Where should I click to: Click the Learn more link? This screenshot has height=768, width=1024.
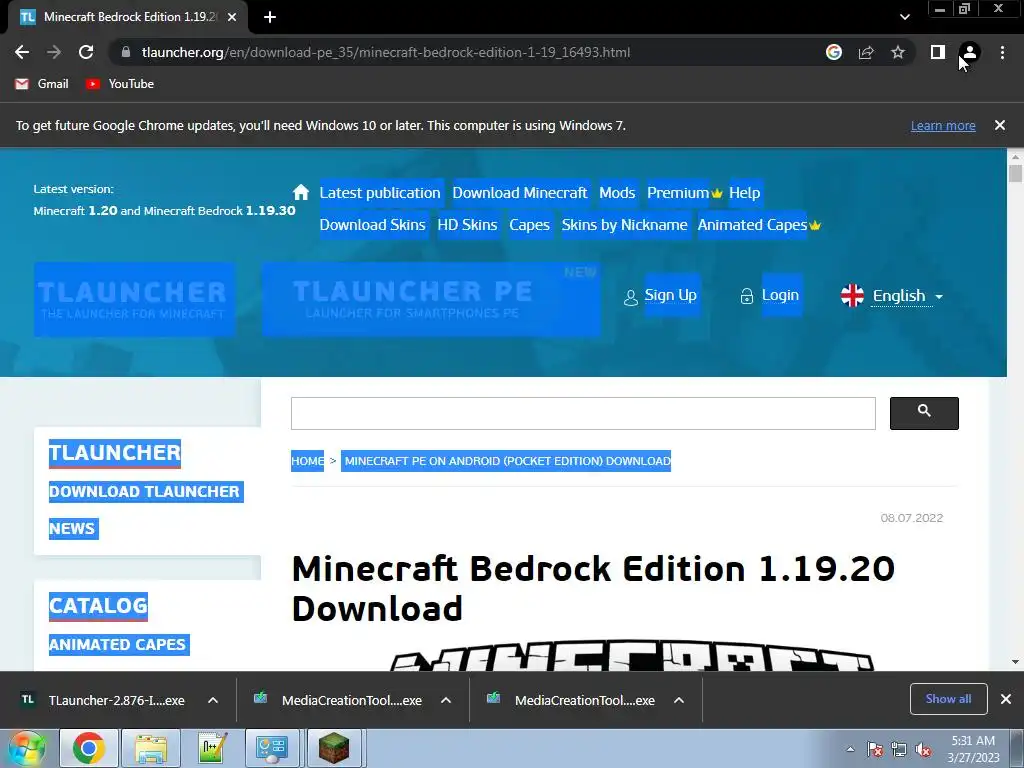943,125
